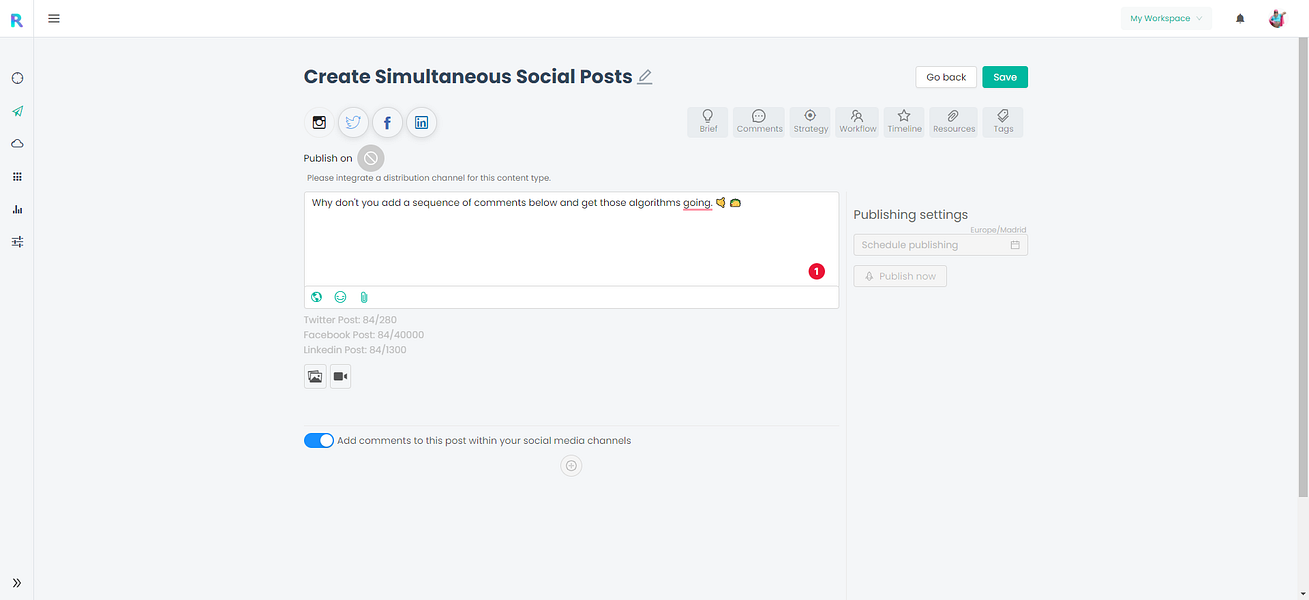The height and width of the screenshot is (600, 1309).
Task: Click the disabled Publish on channel icon
Action: tap(371, 158)
